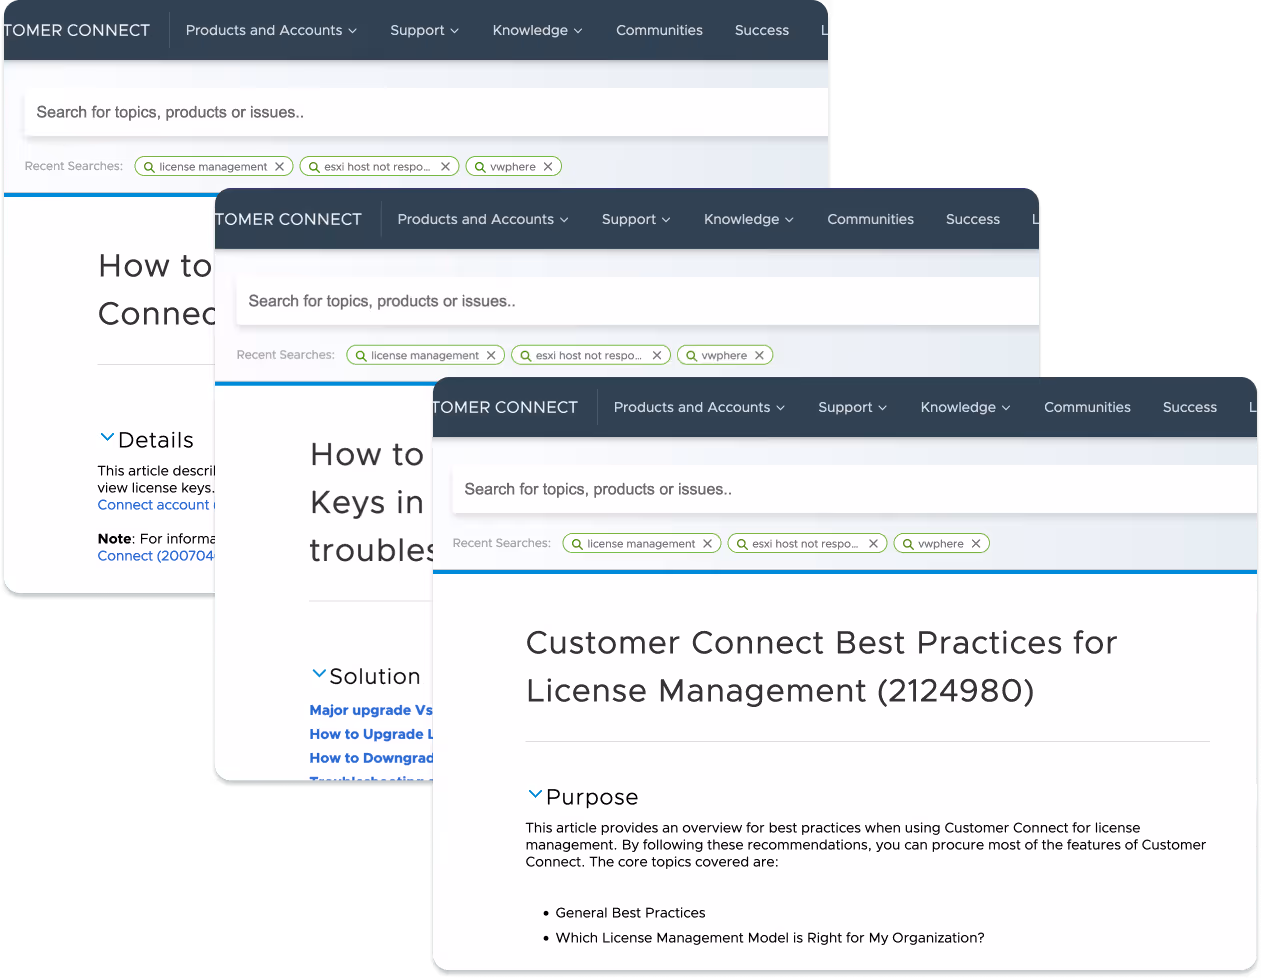Screen dimensions: 1261x978
Task: Open 'How to Downgrad' link in middle window
Action: pos(371,758)
